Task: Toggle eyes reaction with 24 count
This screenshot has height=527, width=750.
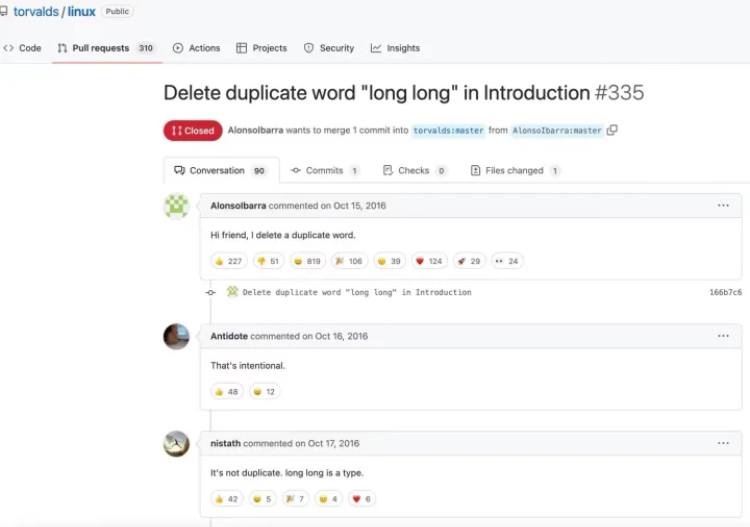Action: click(x=507, y=261)
